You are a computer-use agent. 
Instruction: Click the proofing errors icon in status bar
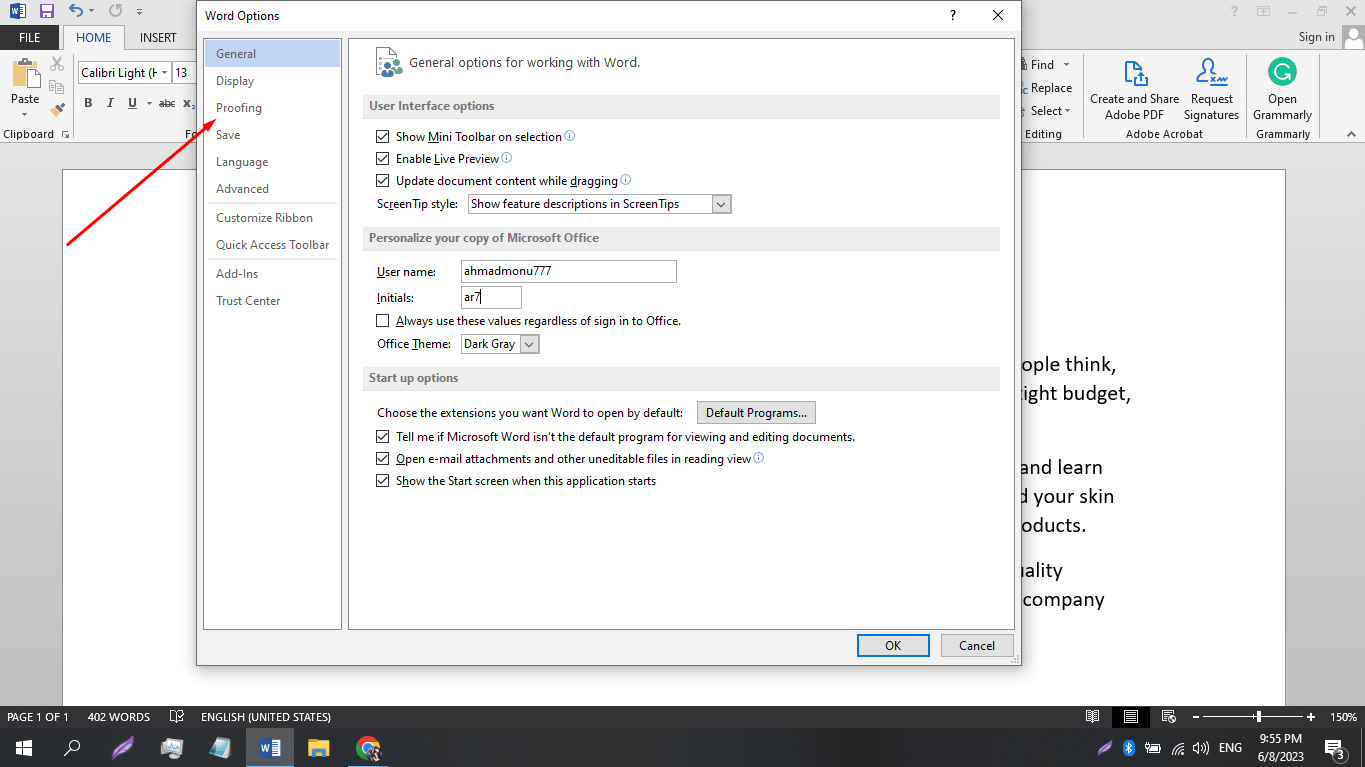pos(177,717)
